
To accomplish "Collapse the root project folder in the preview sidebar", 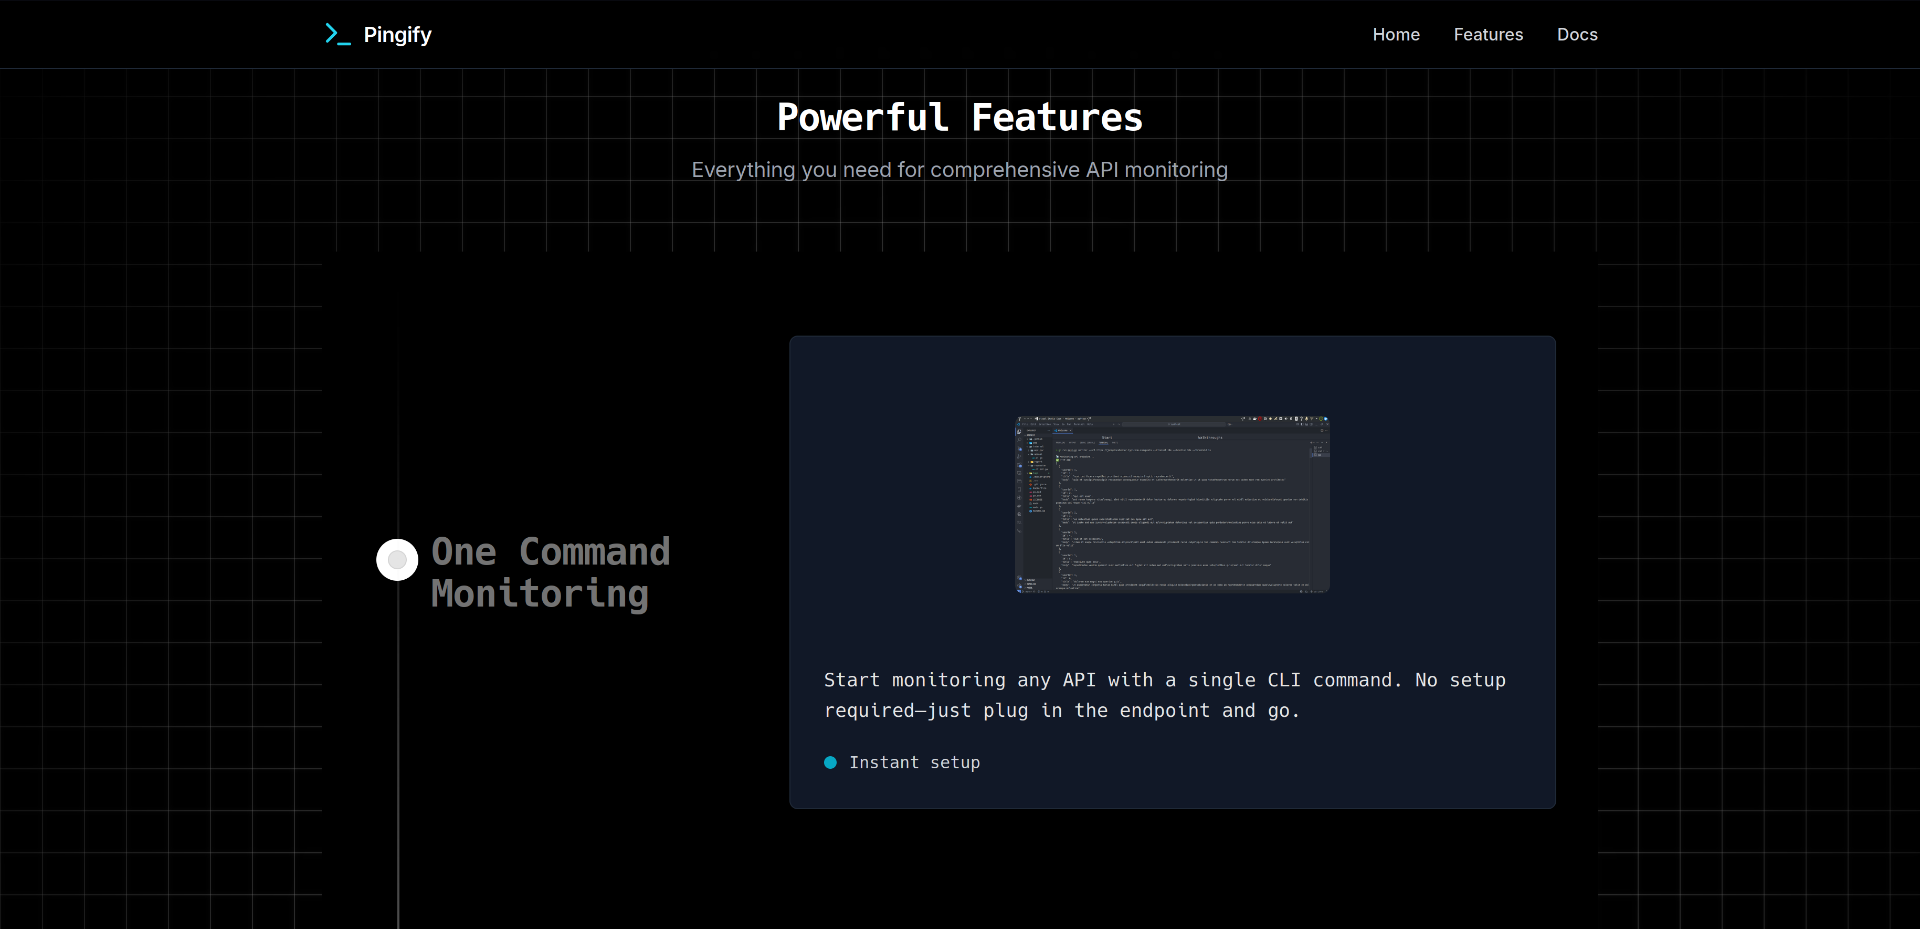I will pos(1031,434).
